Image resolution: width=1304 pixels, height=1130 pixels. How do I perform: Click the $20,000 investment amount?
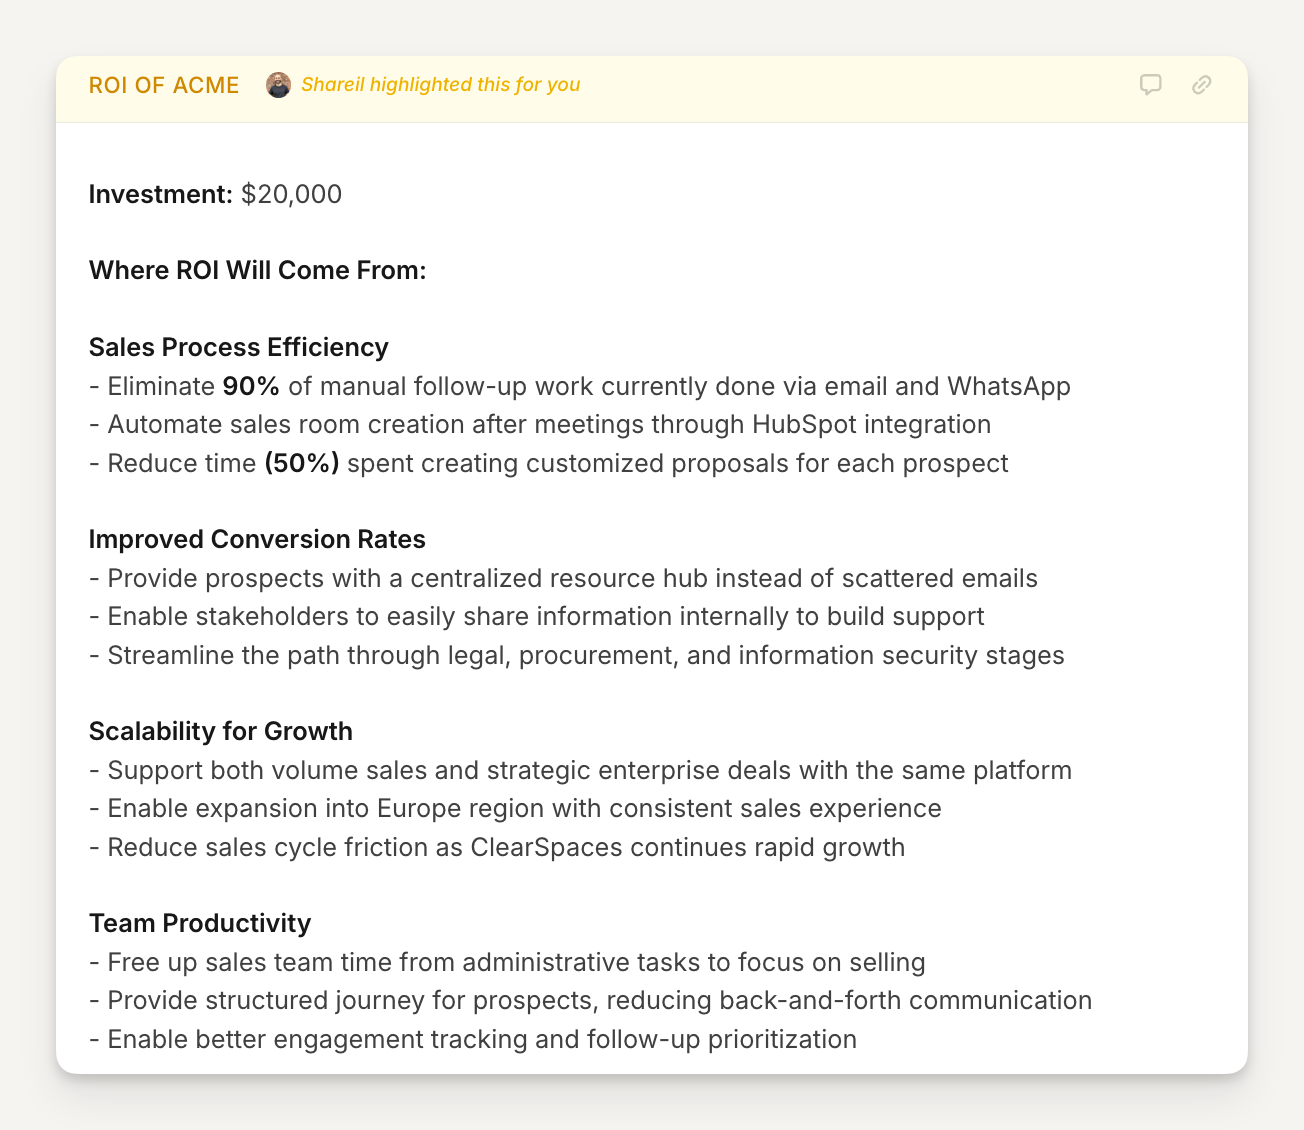pos(291,194)
